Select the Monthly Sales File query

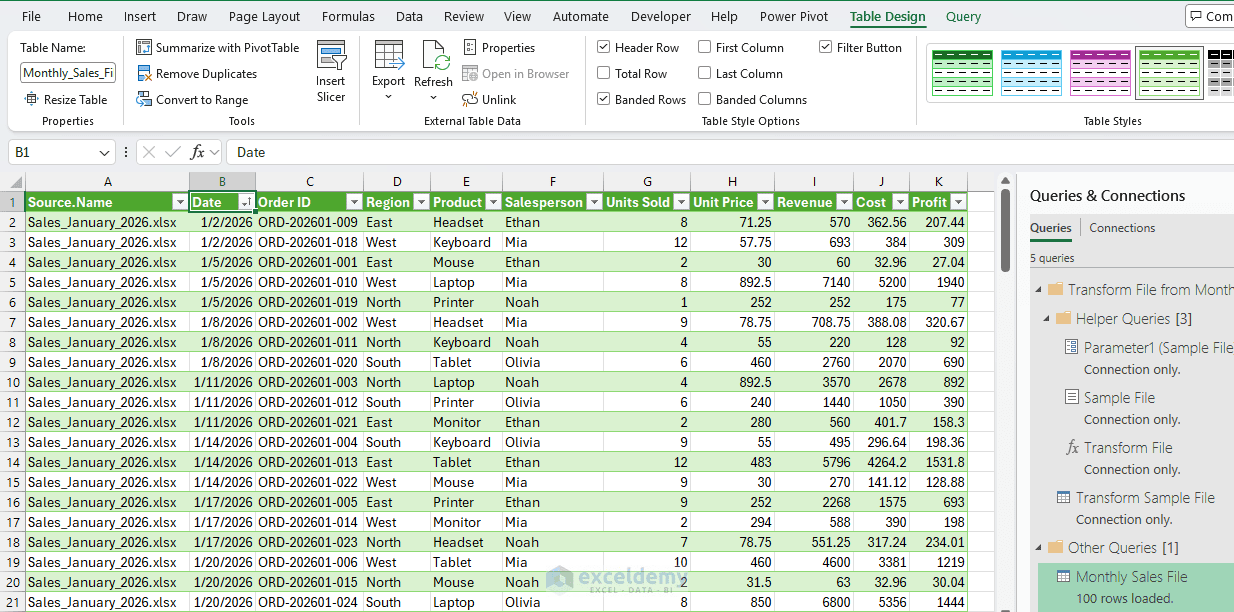point(1136,587)
